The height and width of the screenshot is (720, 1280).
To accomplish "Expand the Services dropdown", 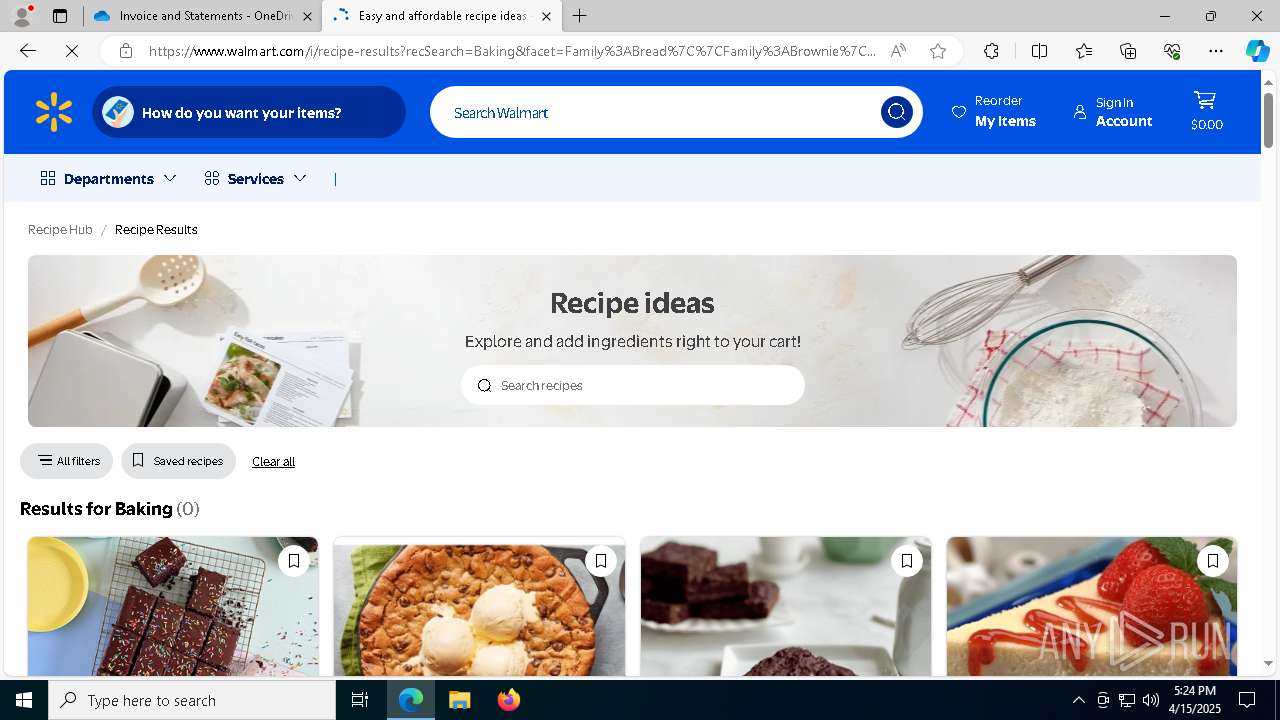I will (255, 178).
